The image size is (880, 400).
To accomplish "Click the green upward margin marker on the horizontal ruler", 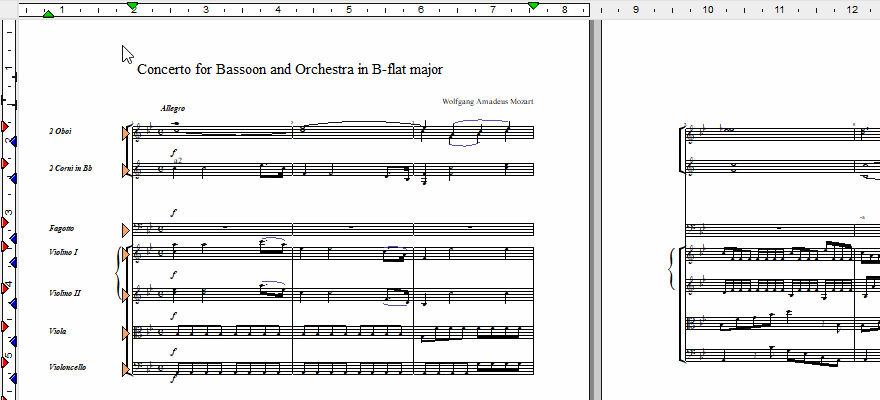I will click(x=49, y=13).
